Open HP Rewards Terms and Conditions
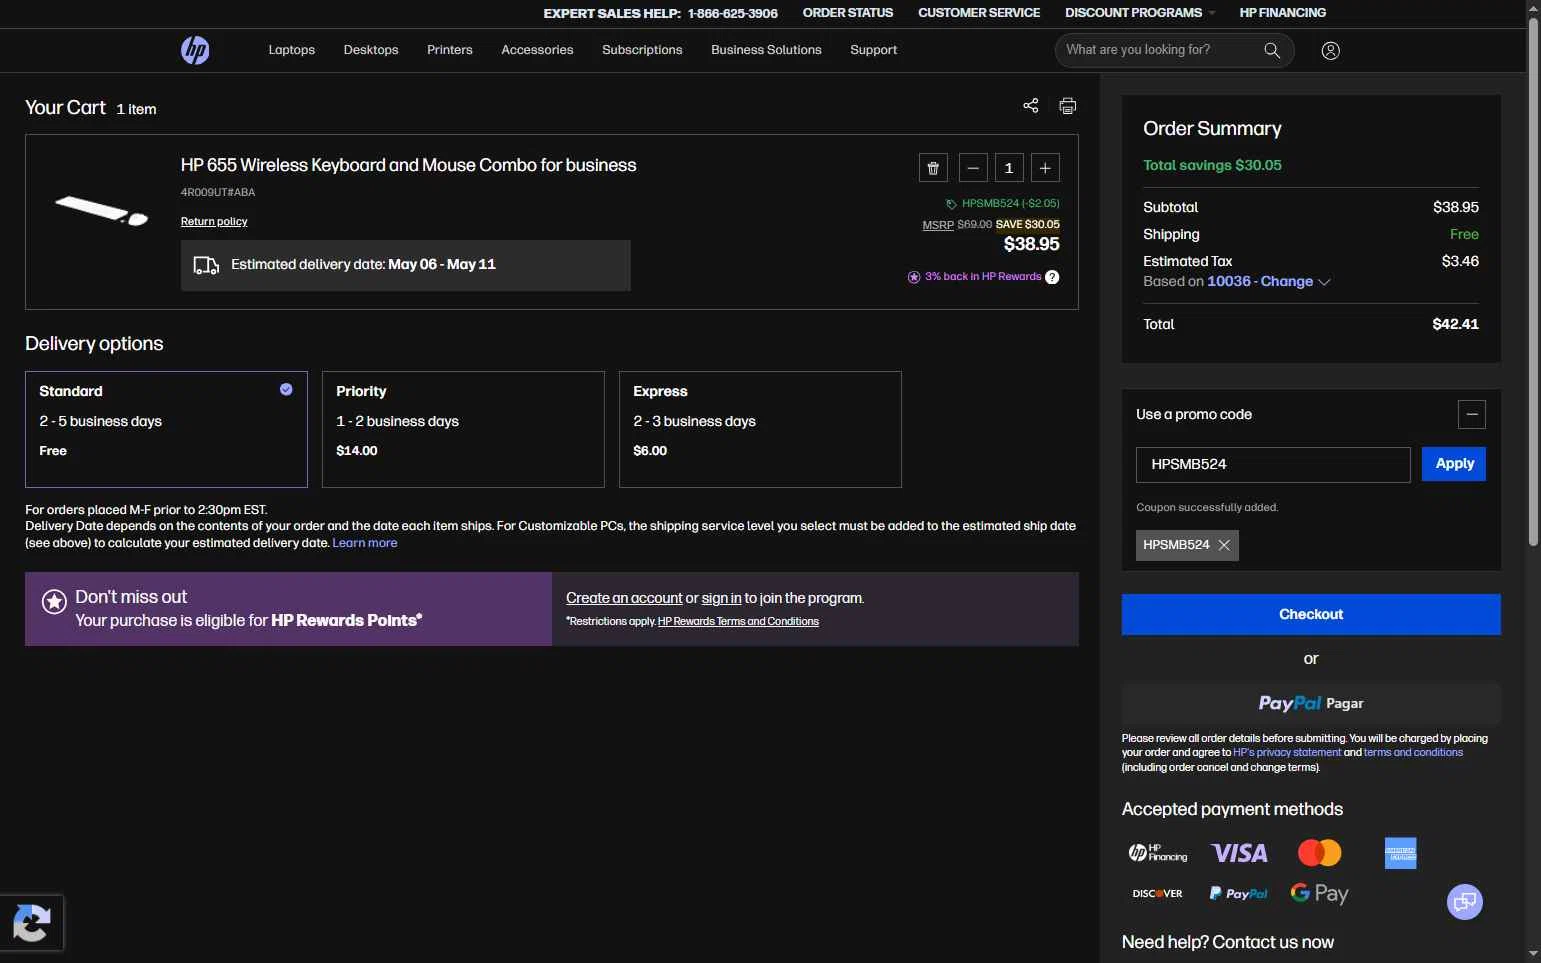1541x963 pixels. (738, 622)
